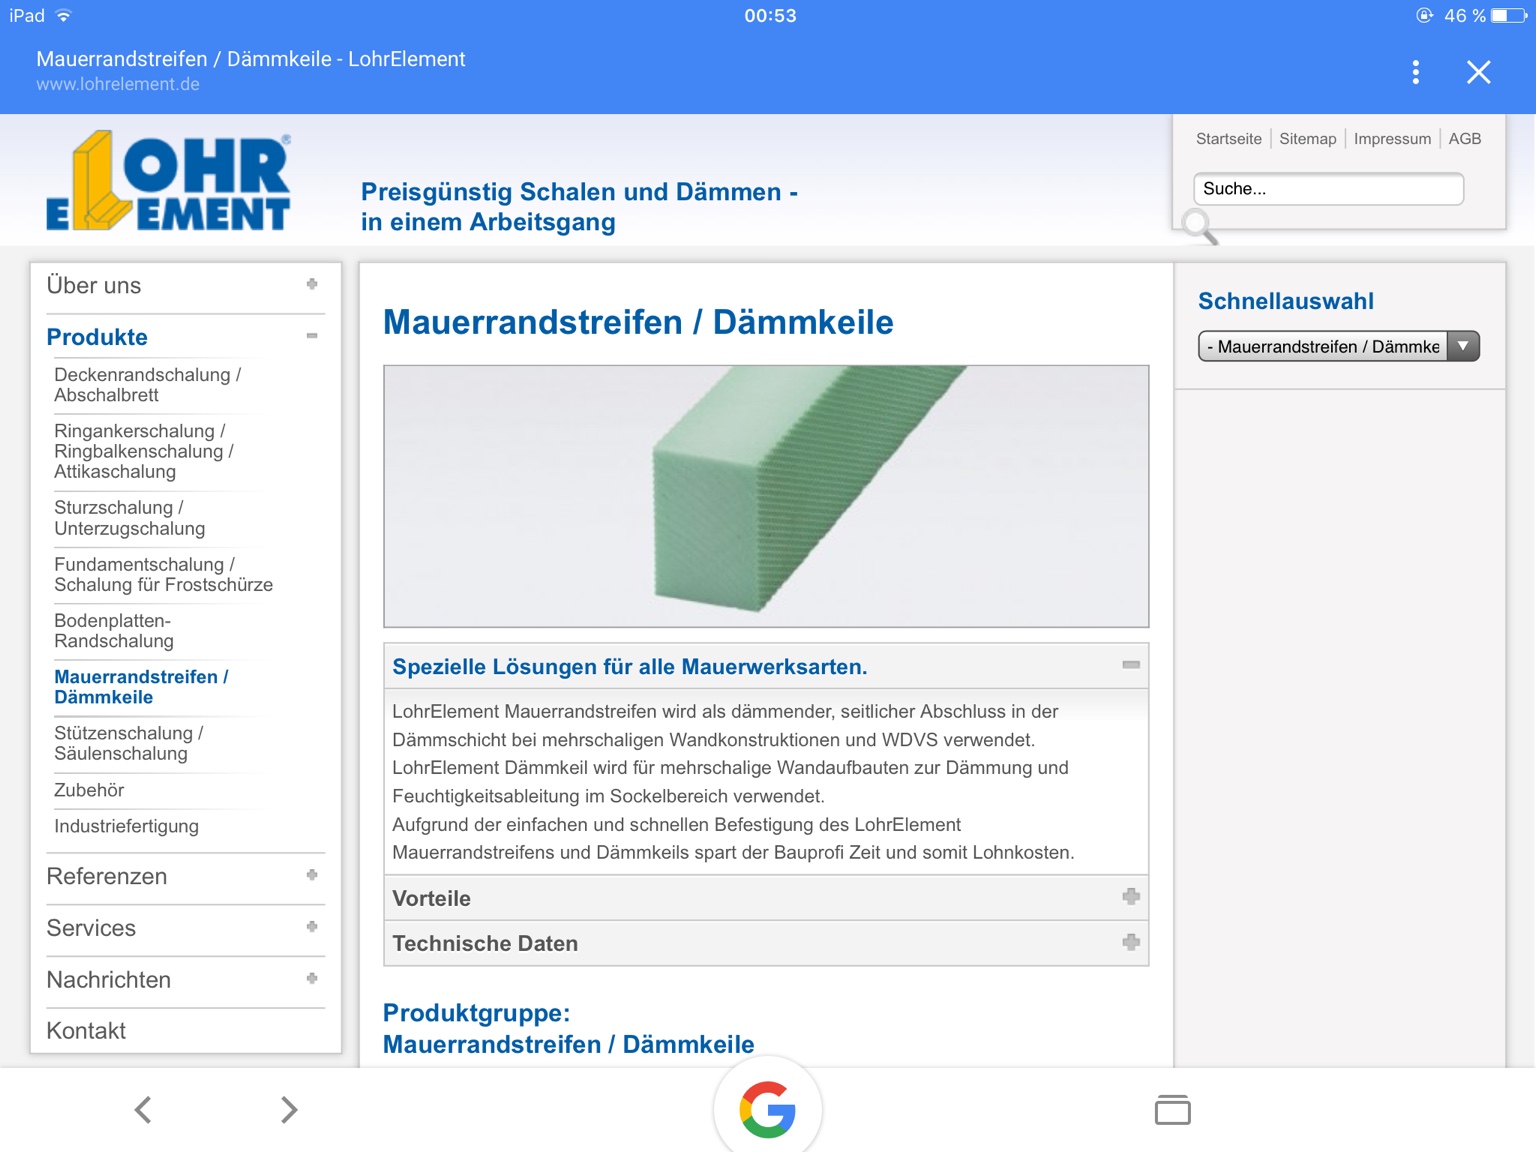This screenshot has height=1152, width=1536.
Task: Click the Mauerrandstreifen / Dämmkeile page heading
Action: [x=638, y=322]
